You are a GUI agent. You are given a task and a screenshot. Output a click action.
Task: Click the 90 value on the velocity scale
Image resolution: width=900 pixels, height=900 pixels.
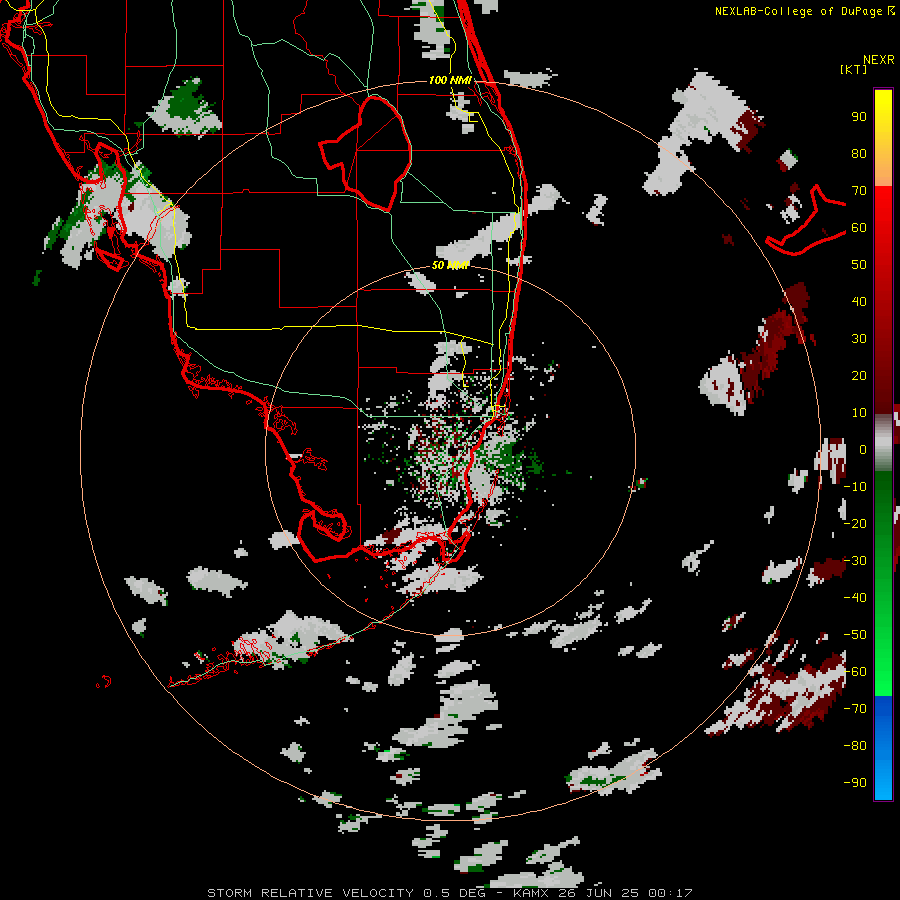pos(859,117)
